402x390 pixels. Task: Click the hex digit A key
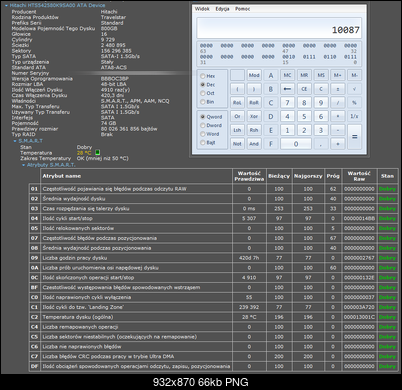point(271,75)
